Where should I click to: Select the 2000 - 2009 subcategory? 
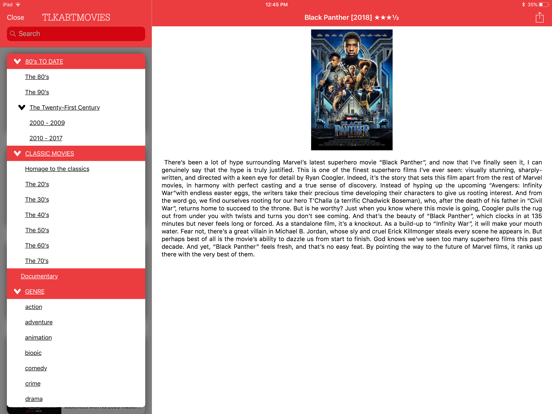[47, 123]
